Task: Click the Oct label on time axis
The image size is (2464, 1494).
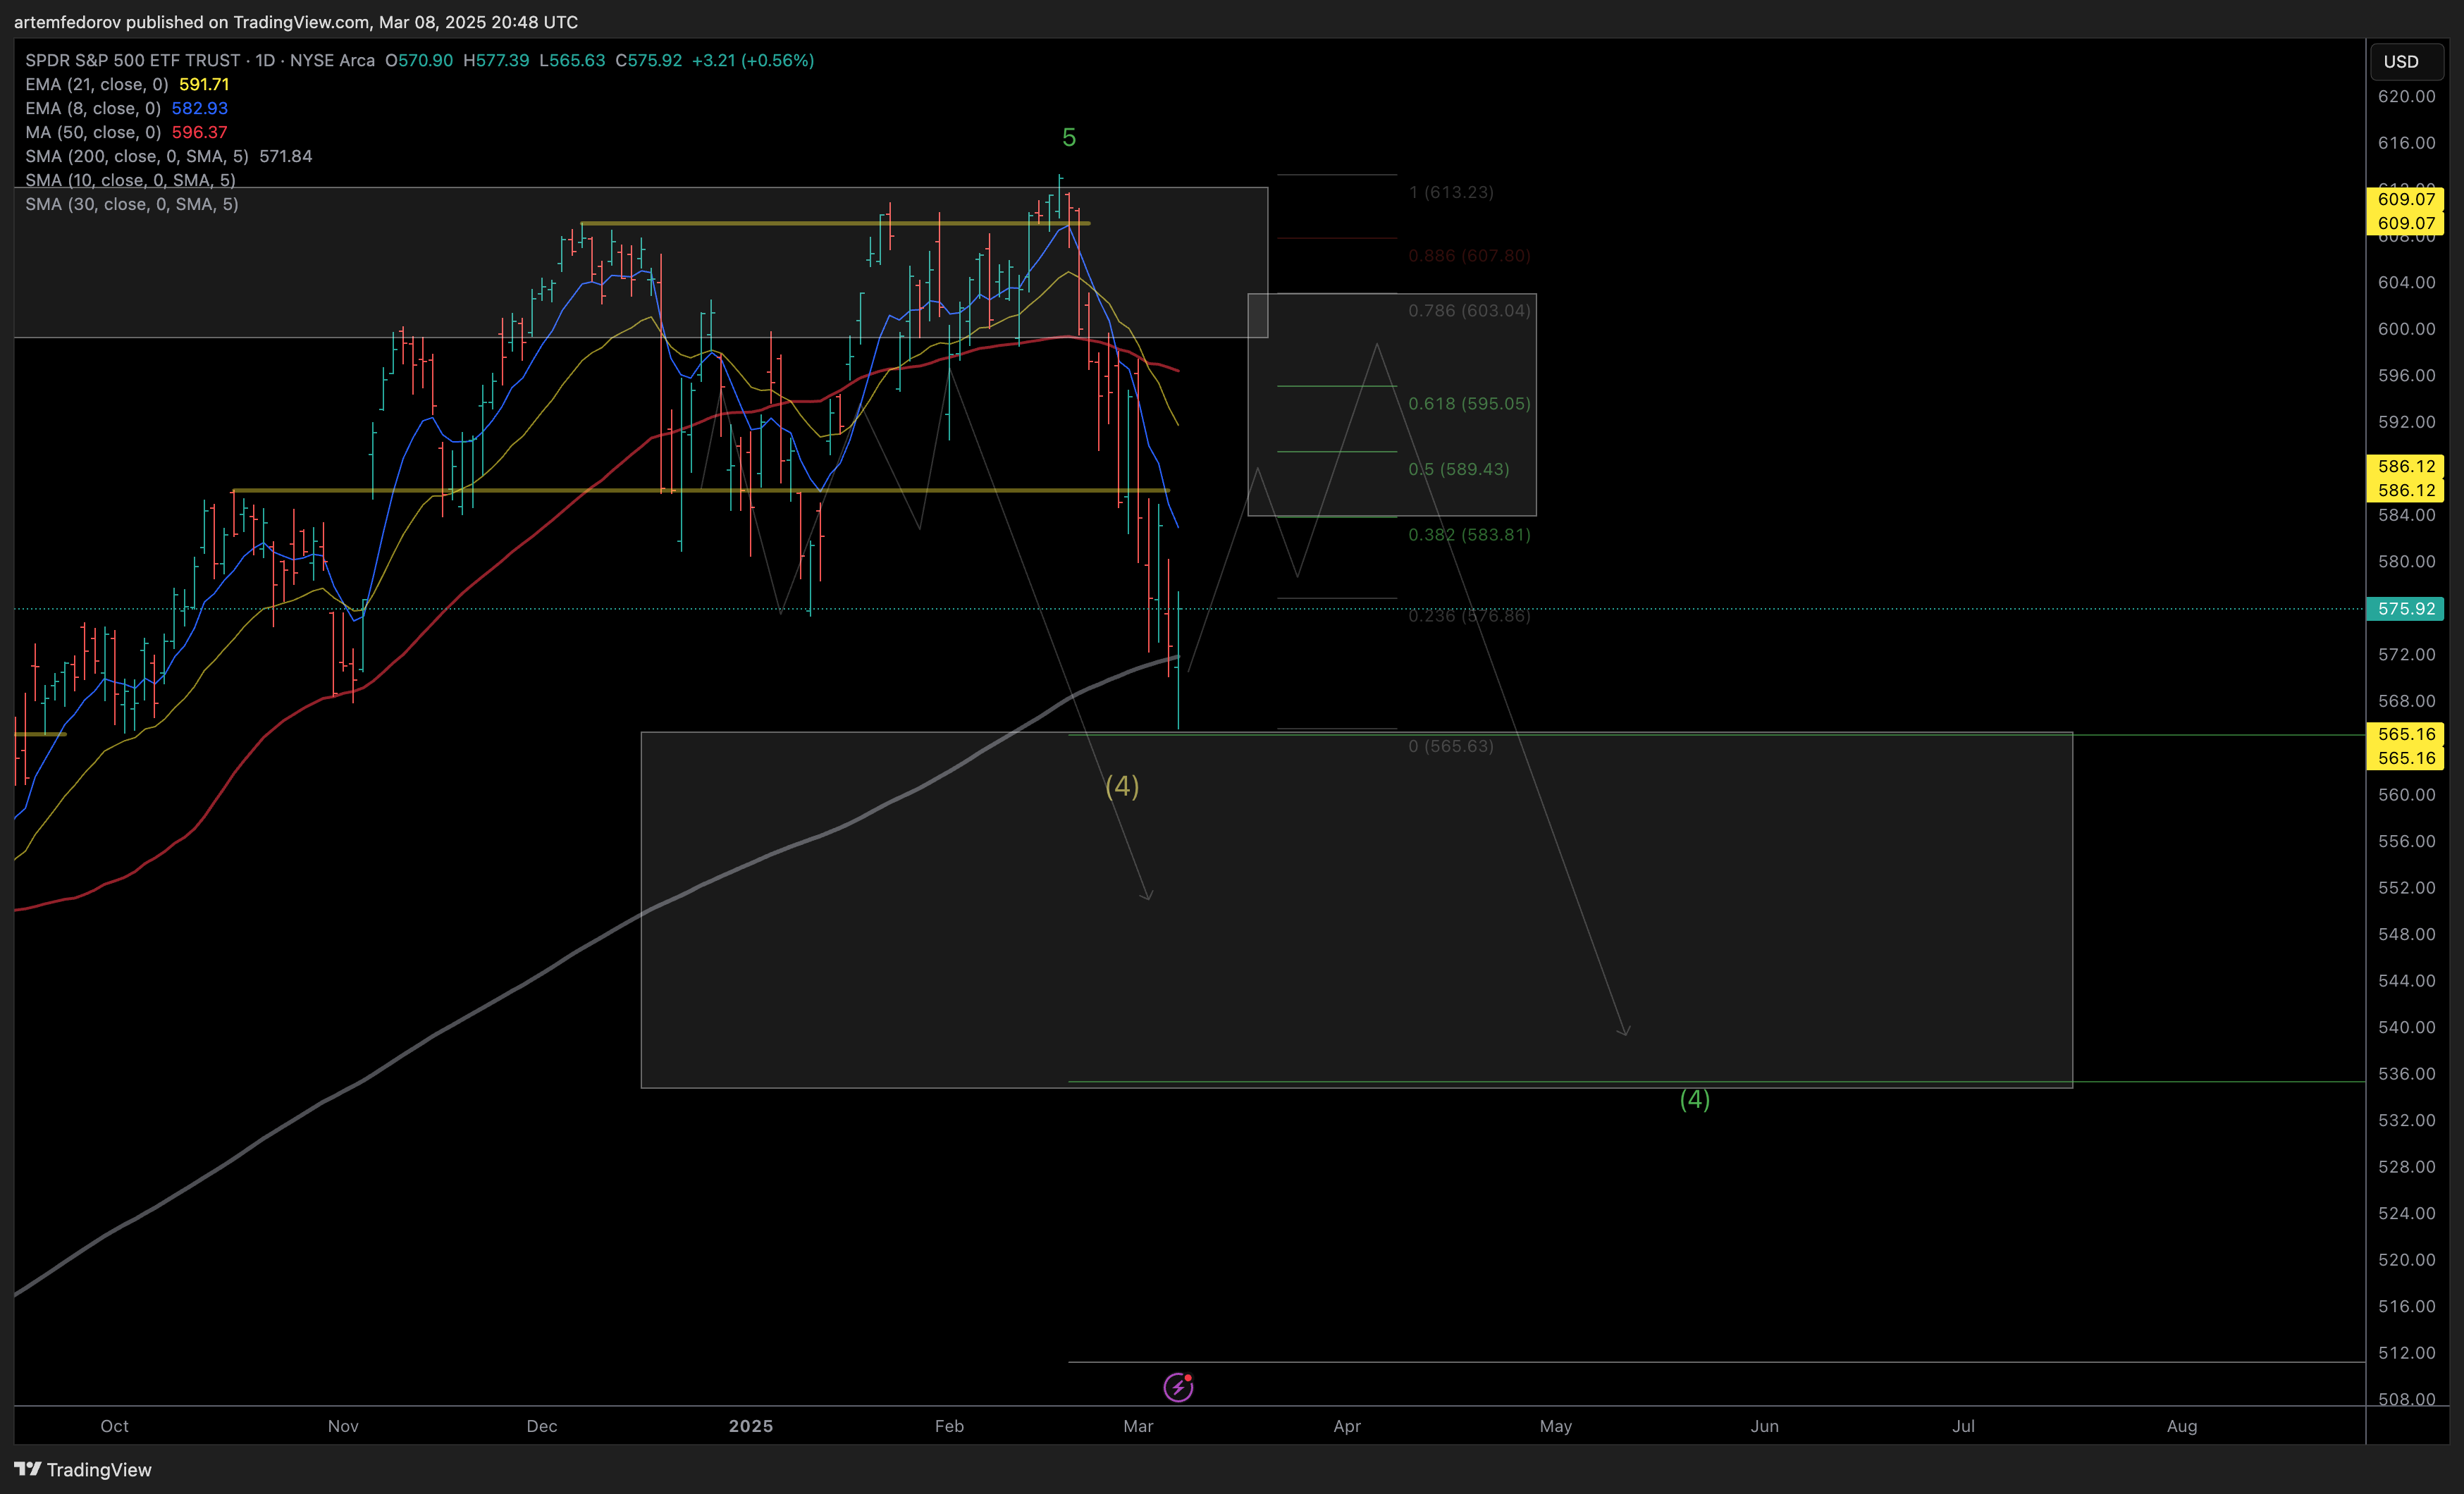Action: pyautogui.click(x=114, y=1426)
